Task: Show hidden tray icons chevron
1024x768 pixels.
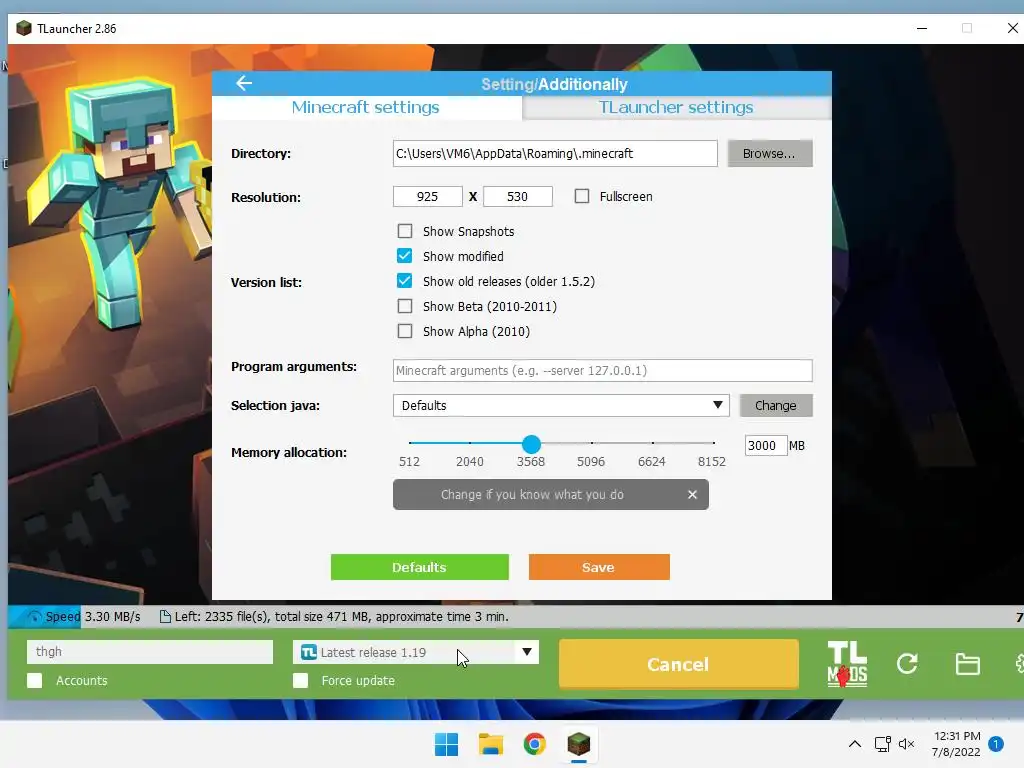Action: coord(855,744)
